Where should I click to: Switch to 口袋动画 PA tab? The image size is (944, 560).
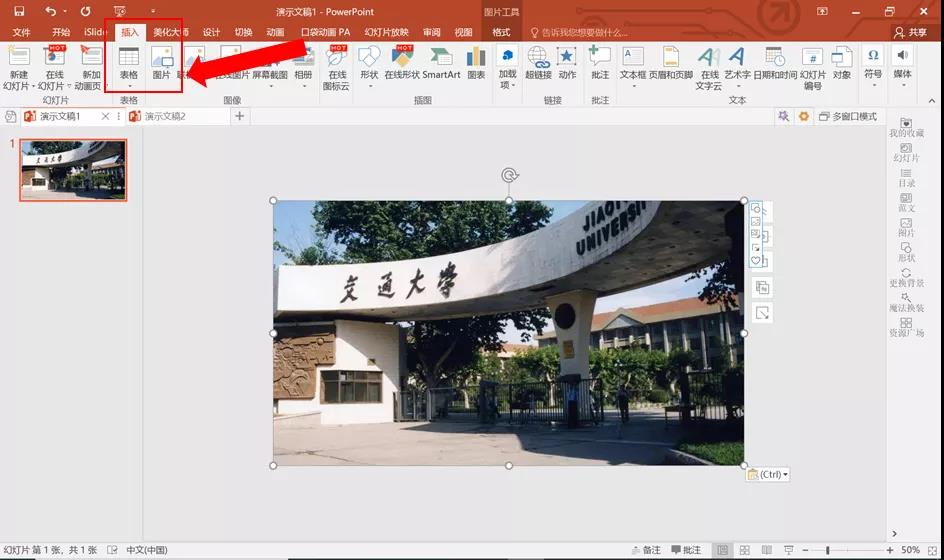[325, 32]
